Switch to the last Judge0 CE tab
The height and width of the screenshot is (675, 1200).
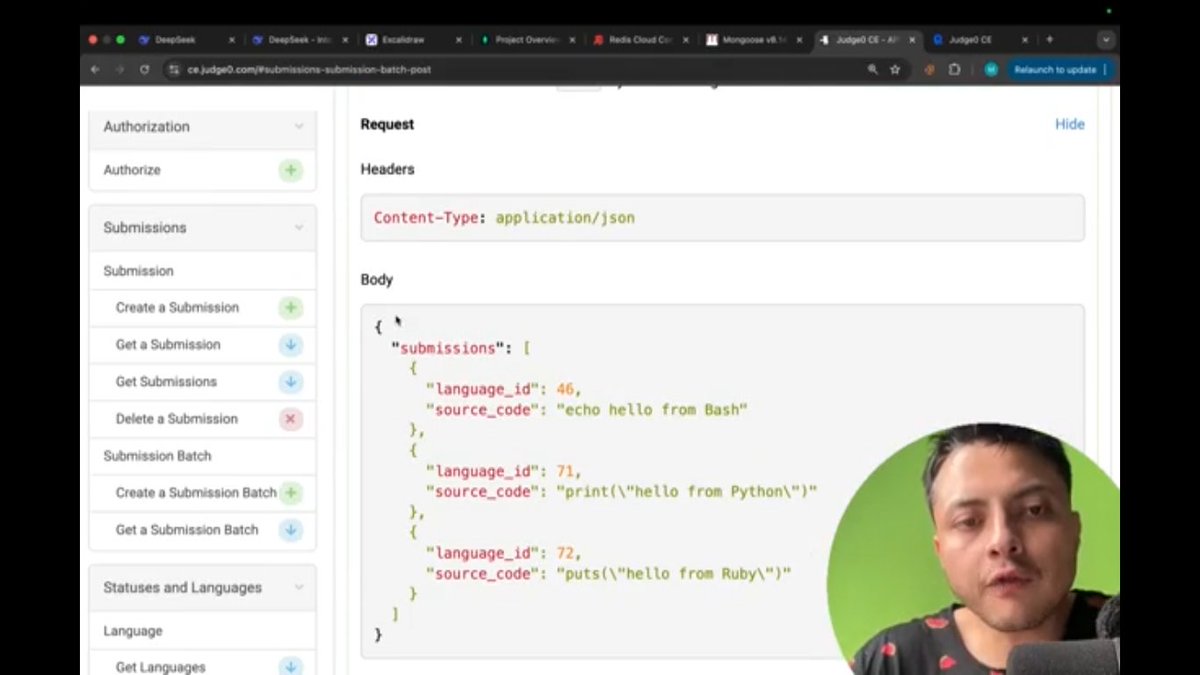pyautogui.click(x=980, y=40)
